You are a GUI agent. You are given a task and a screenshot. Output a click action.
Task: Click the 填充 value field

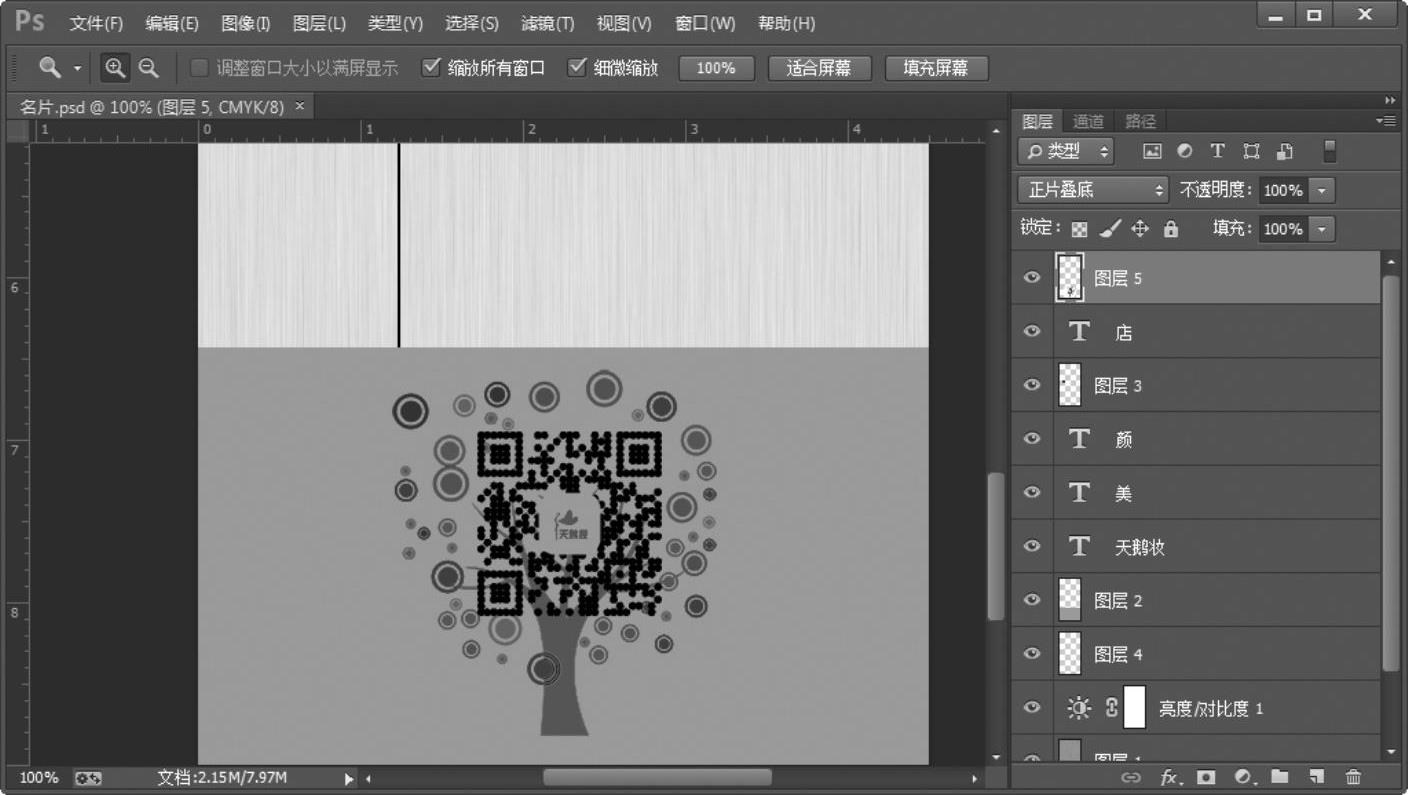click(1283, 229)
